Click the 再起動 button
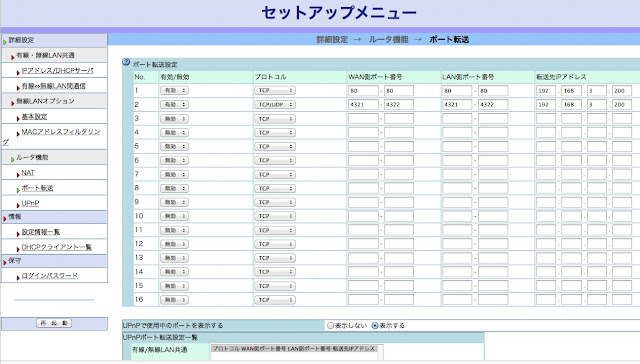640x364 pixels. pos(54,323)
